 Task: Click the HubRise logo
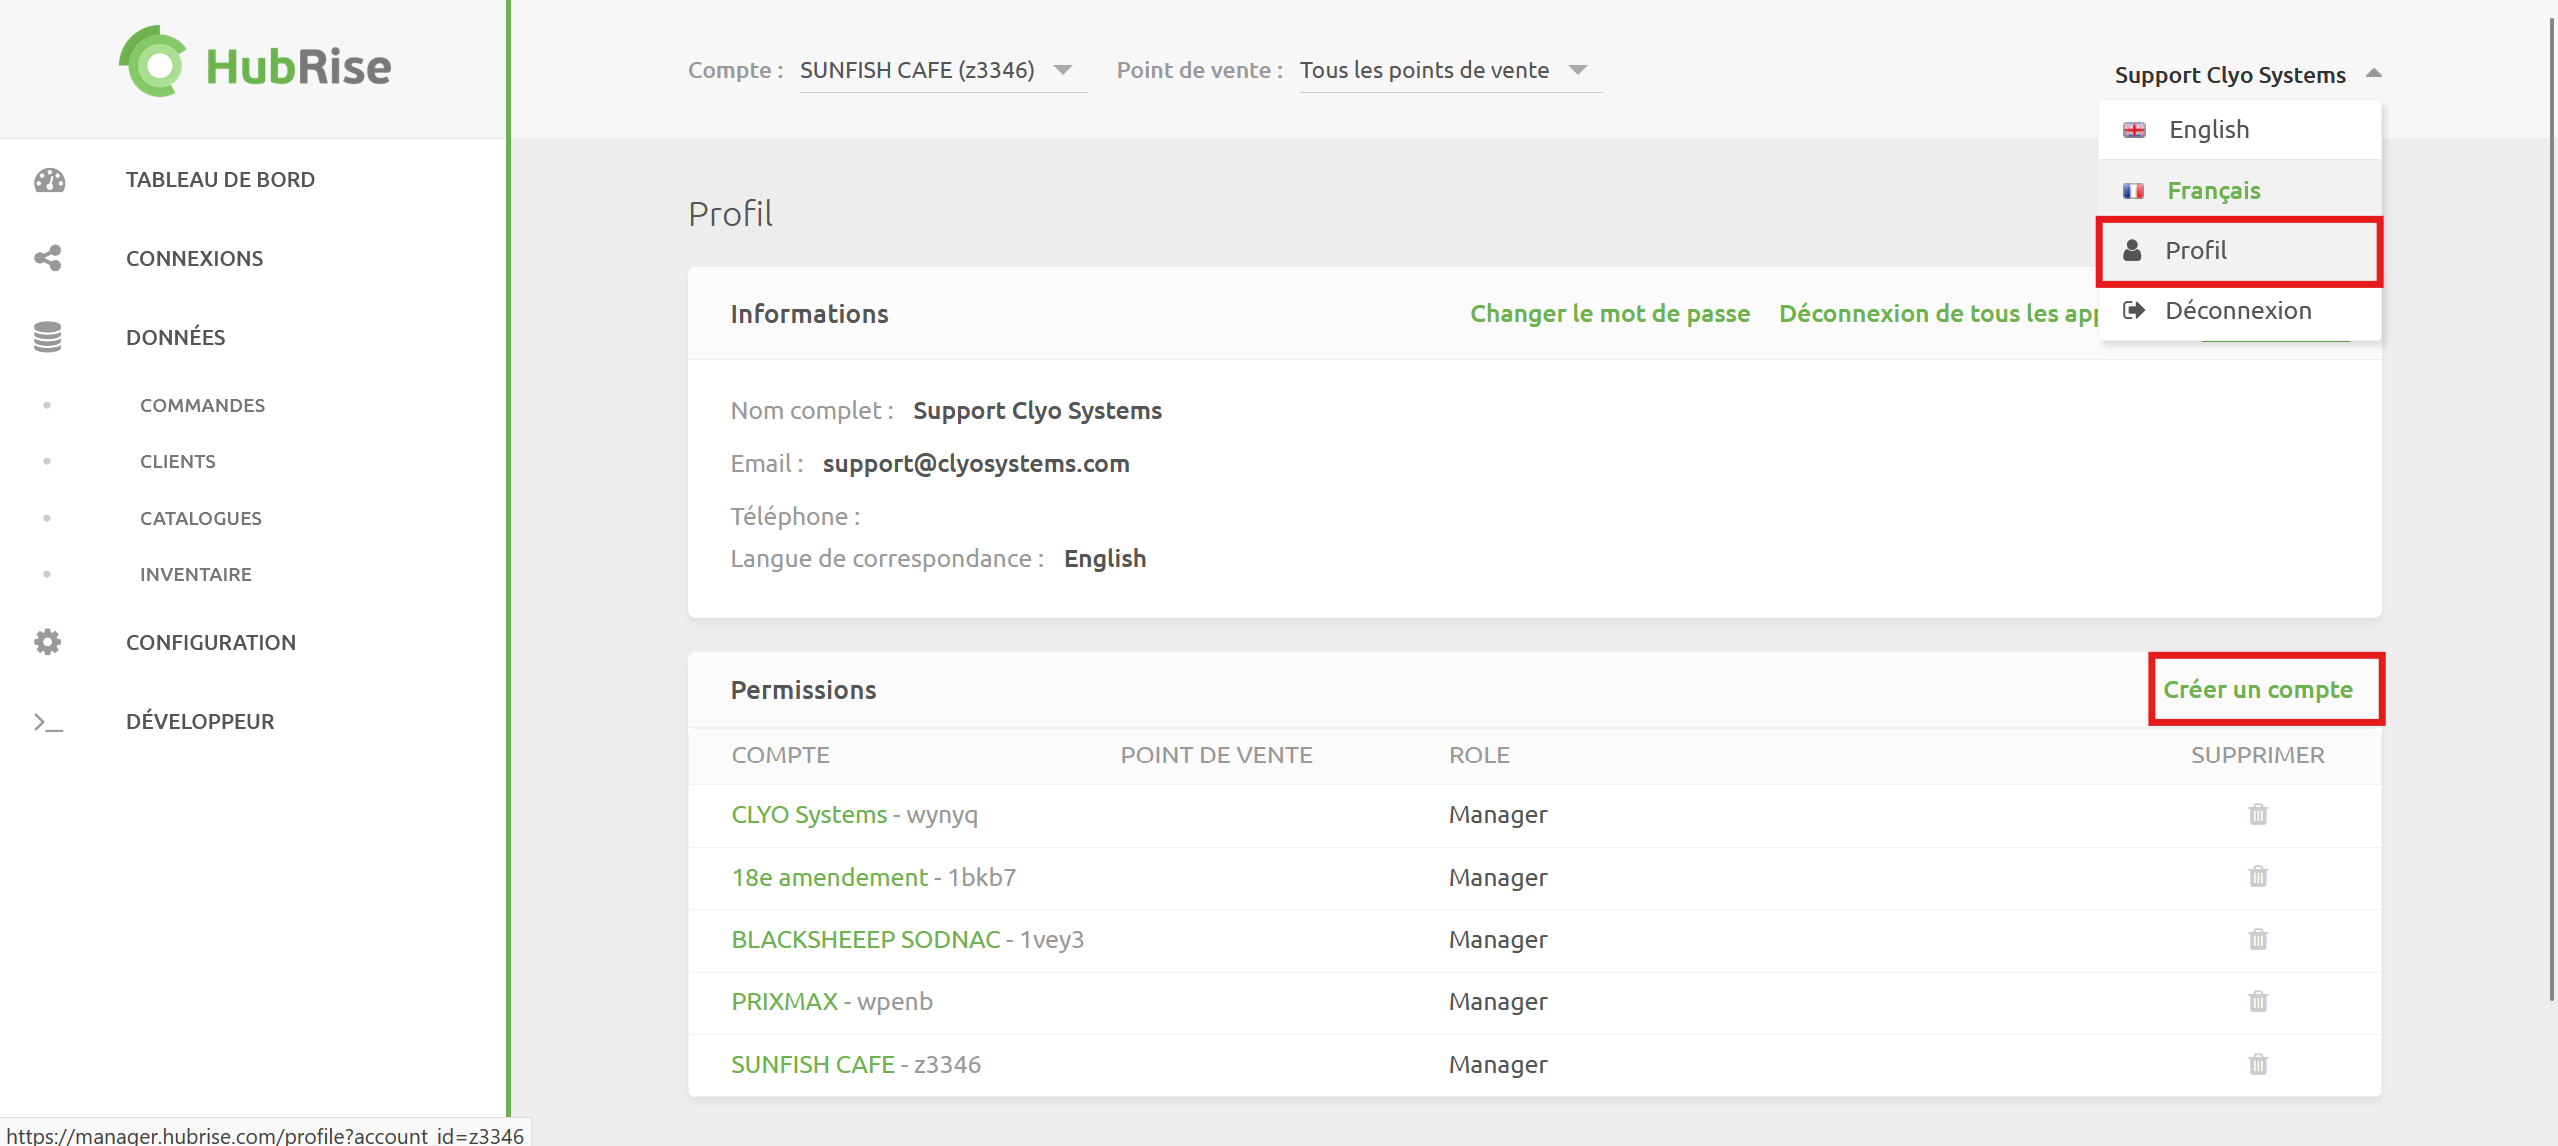(x=255, y=64)
